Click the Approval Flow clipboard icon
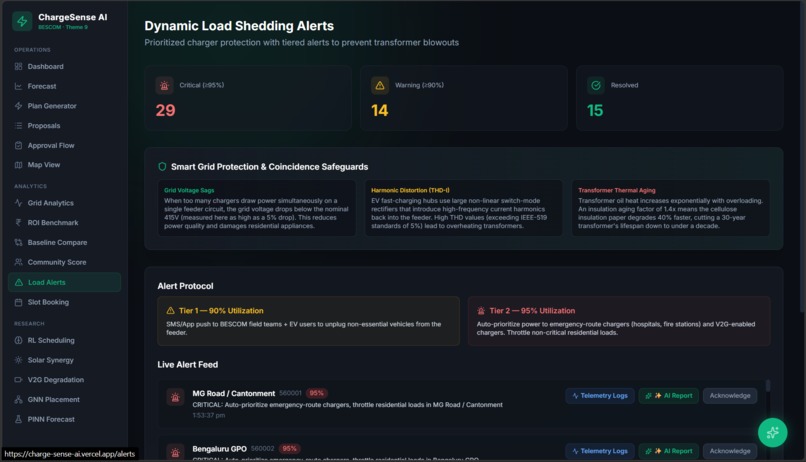This screenshot has width=806, height=462. [19, 145]
